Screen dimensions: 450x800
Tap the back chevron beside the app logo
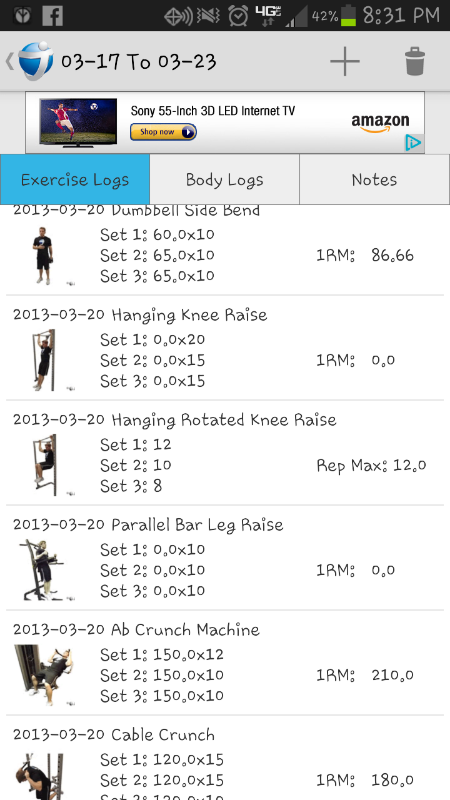click(10, 61)
